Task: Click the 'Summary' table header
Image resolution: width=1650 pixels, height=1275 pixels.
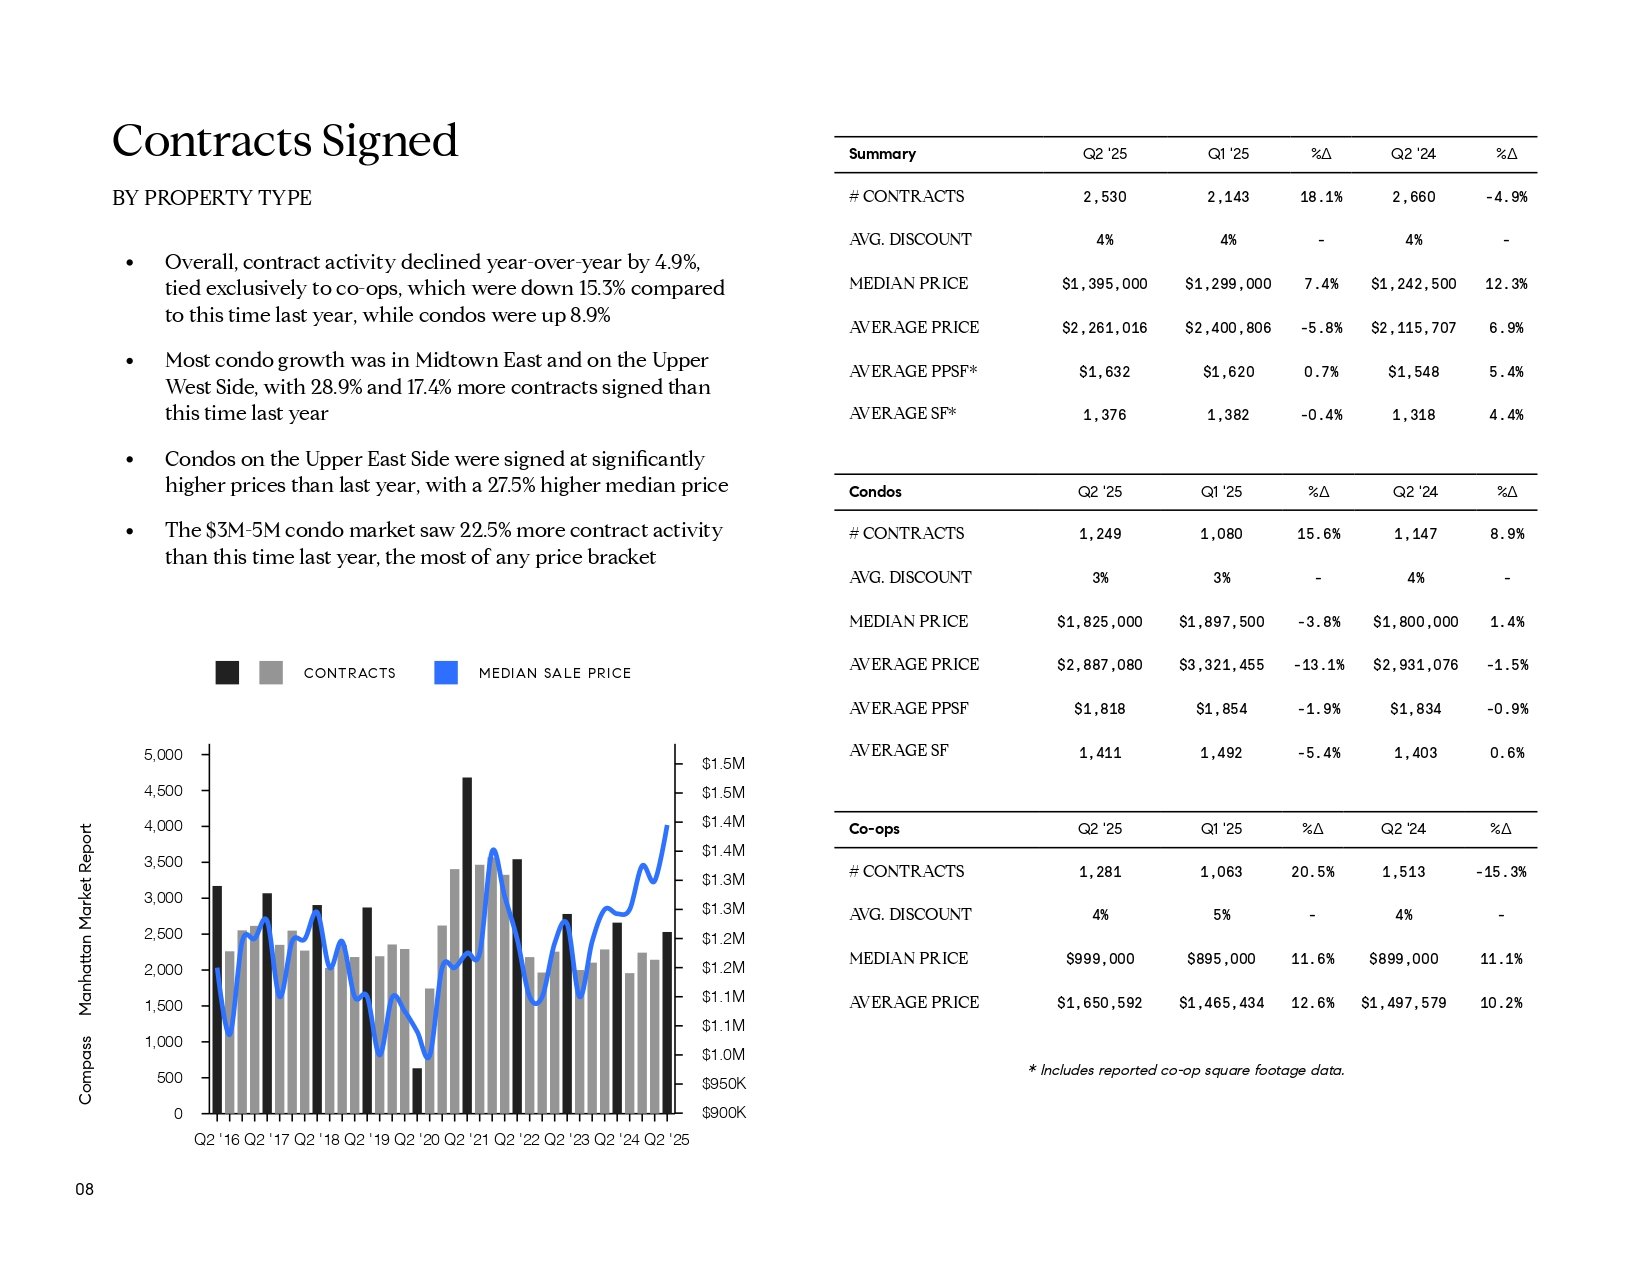Action: [x=882, y=154]
